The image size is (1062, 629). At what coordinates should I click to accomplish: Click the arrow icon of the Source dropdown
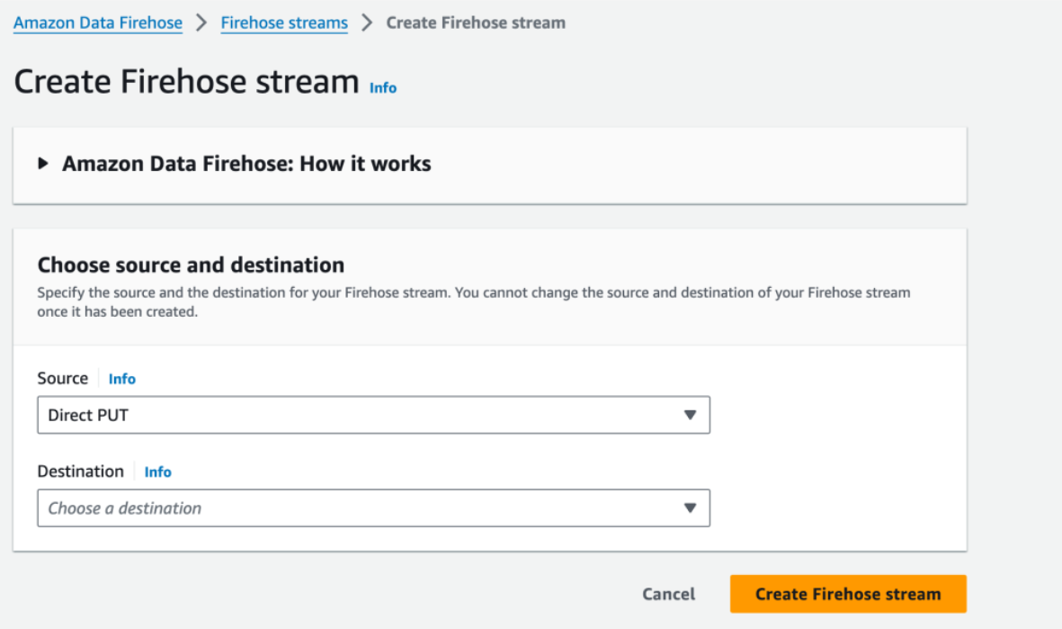(x=689, y=415)
